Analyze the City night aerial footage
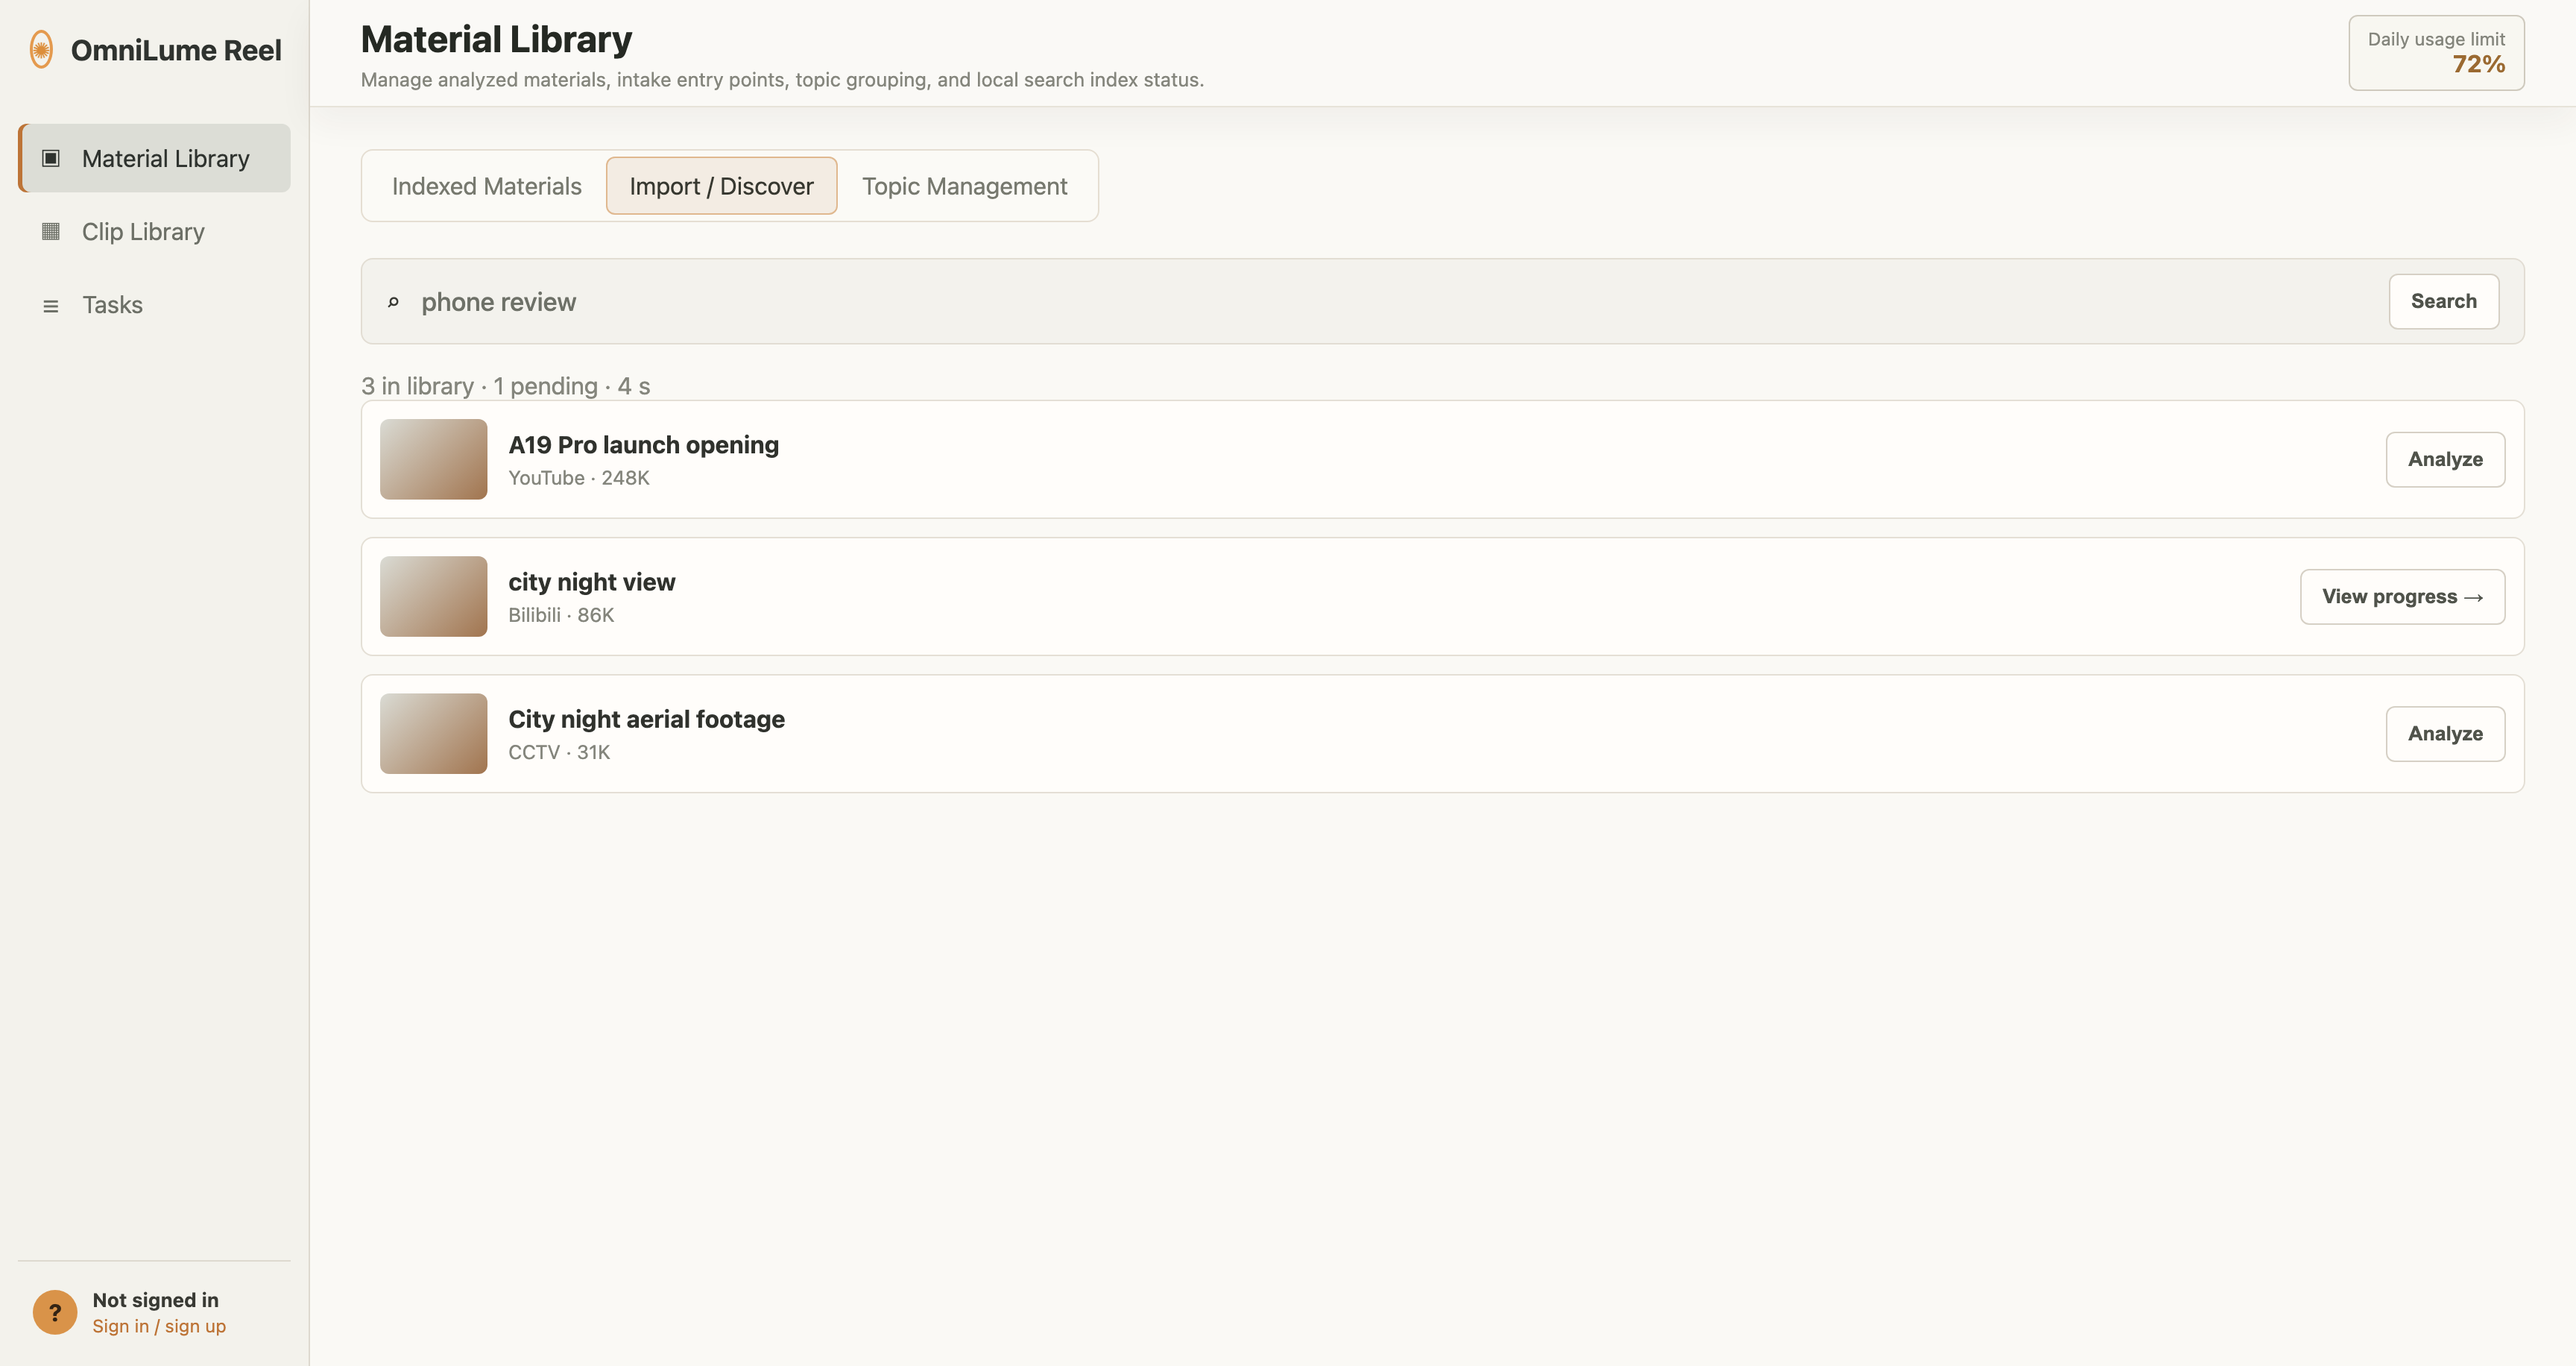 click(2445, 734)
